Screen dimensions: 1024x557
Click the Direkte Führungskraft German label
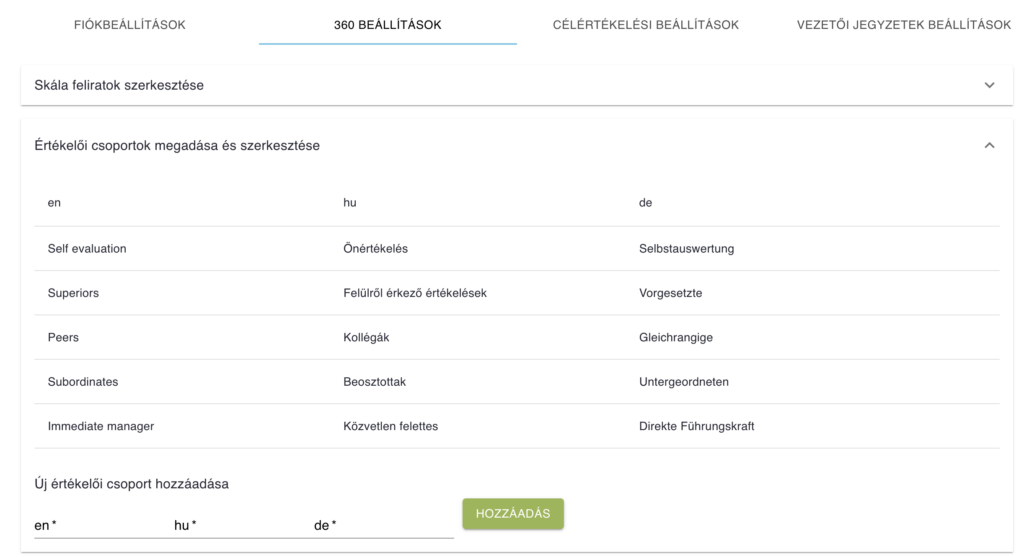coord(696,426)
